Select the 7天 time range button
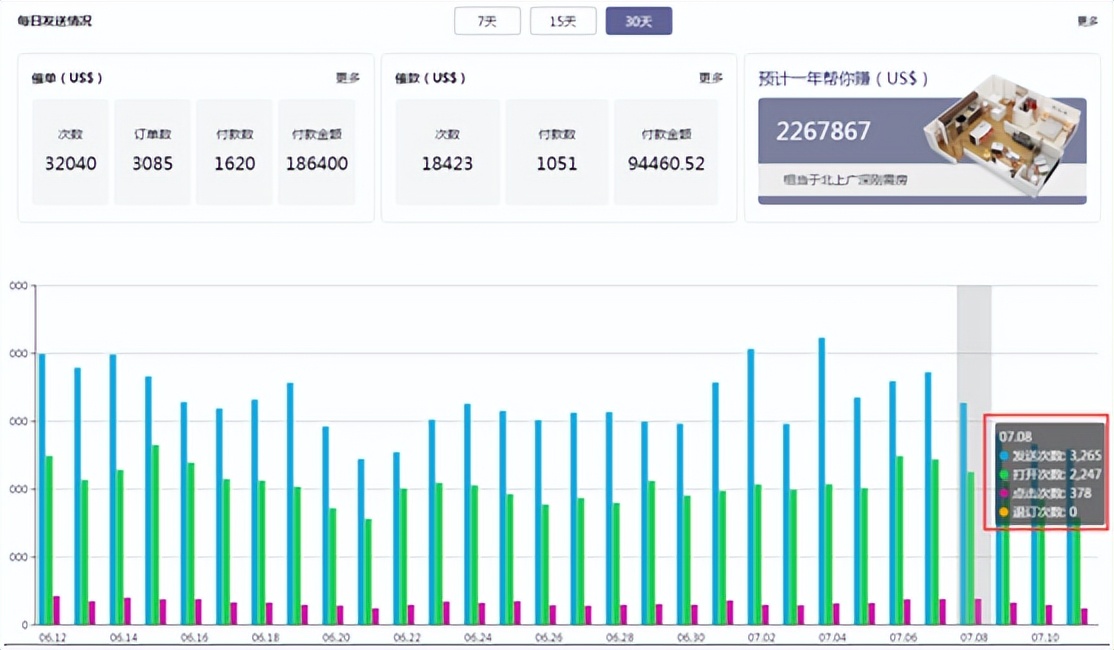The height and width of the screenshot is (650, 1114). click(x=487, y=21)
